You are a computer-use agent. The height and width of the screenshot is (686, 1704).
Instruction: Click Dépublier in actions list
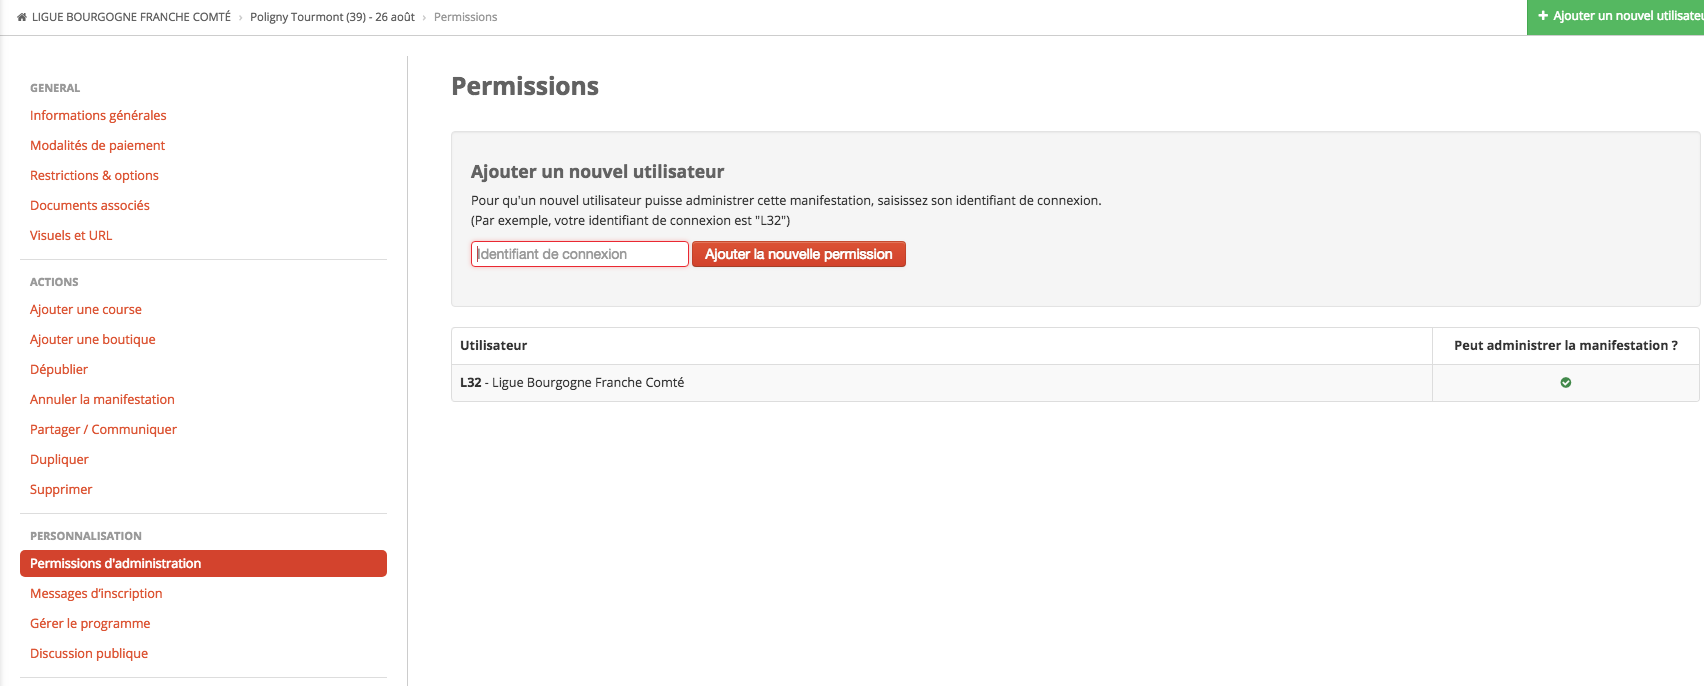pyautogui.click(x=59, y=369)
